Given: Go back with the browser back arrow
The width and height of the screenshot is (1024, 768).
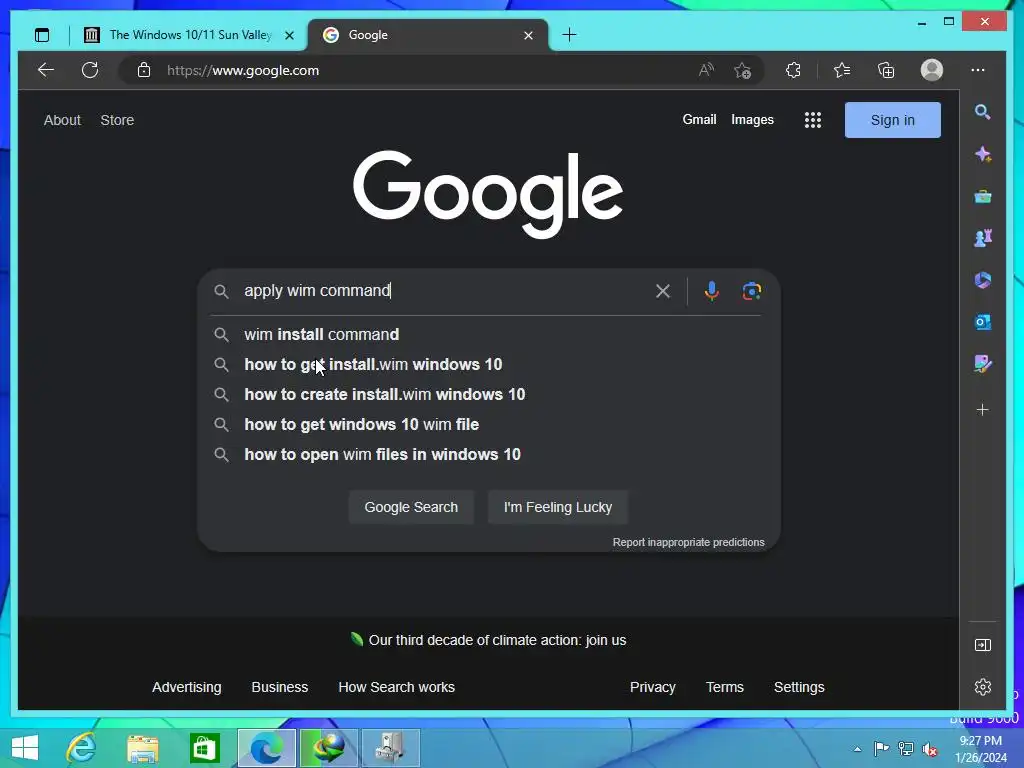Looking at the screenshot, I should pos(46,70).
